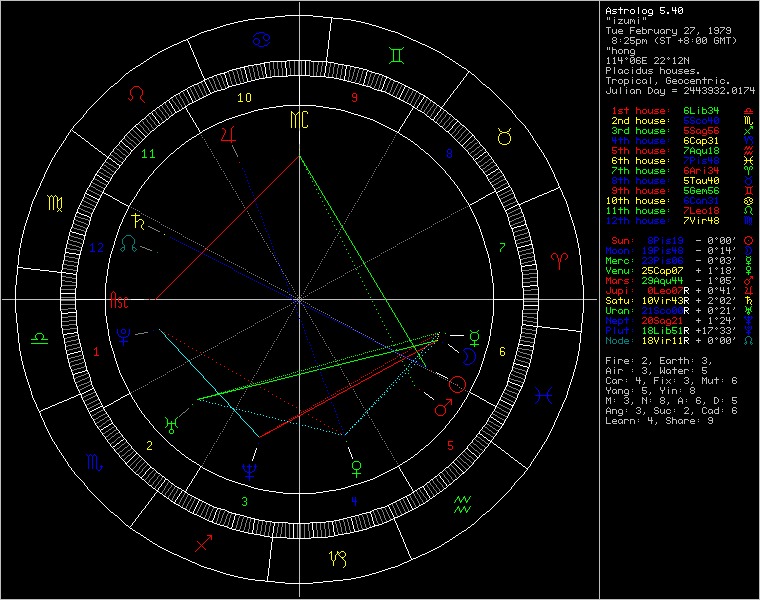The width and height of the screenshot is (760, 600).
Task: Select the '4th house: 6Cap31' row
Action: pyautogui.click(x=682, y=141)
